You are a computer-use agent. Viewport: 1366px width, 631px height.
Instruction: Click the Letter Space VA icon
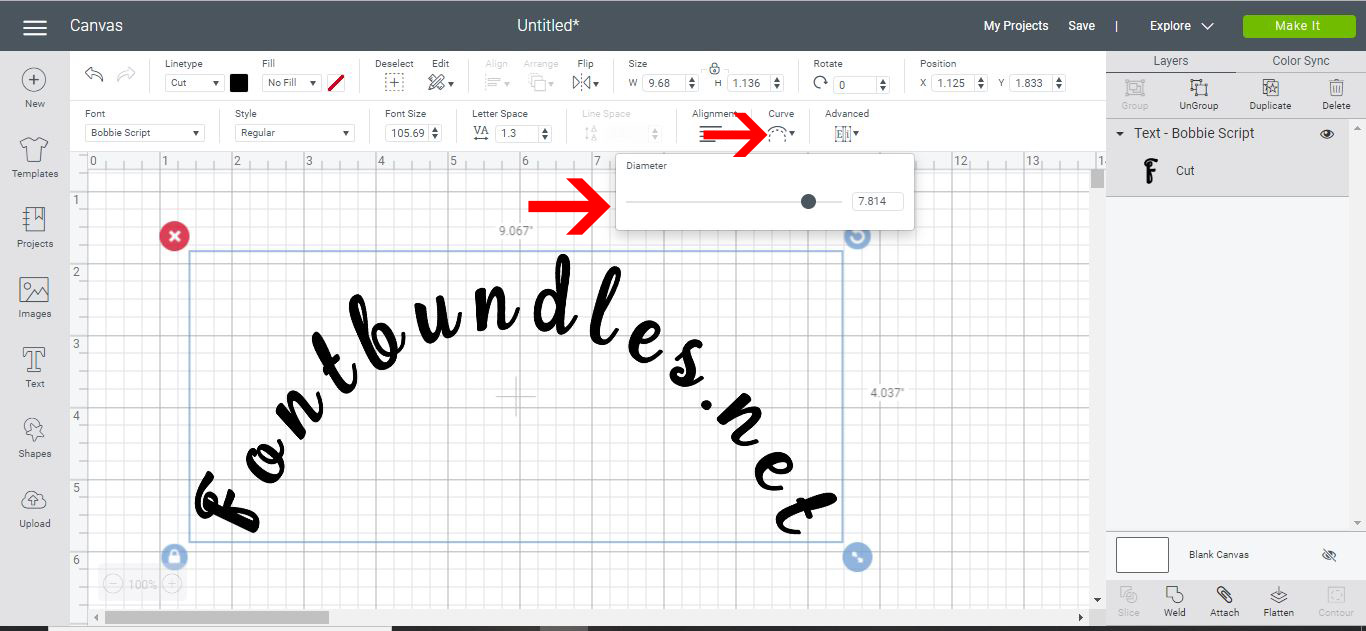(x=481, y=133)
